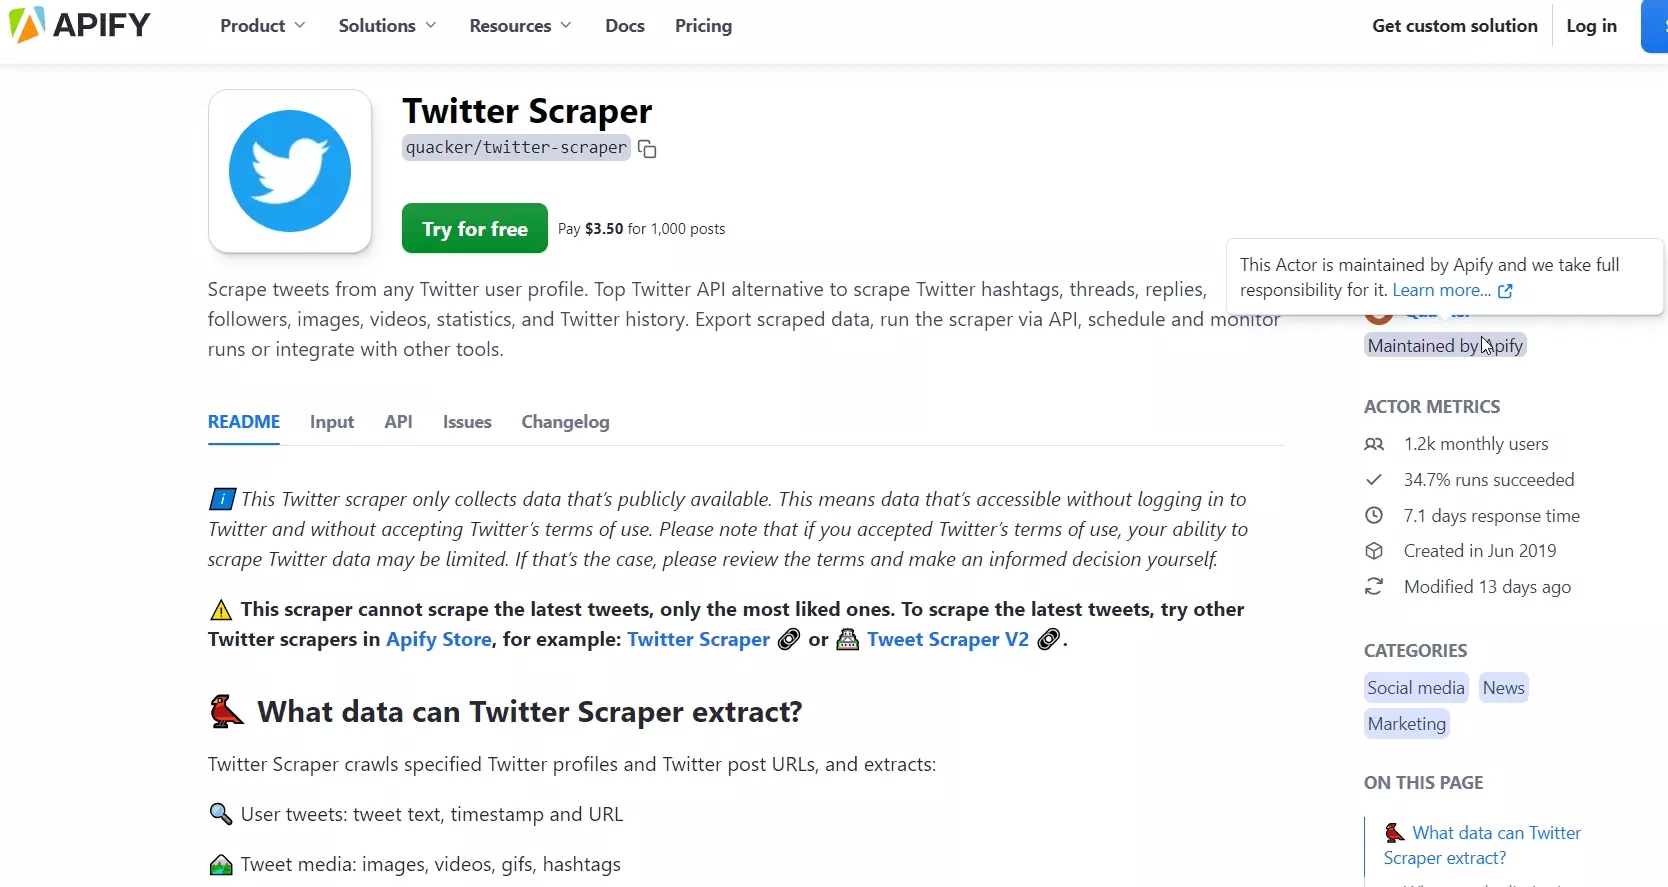Switch to the Input tab
Viewport: 1668px width, 887px height.
coord(332,422)
